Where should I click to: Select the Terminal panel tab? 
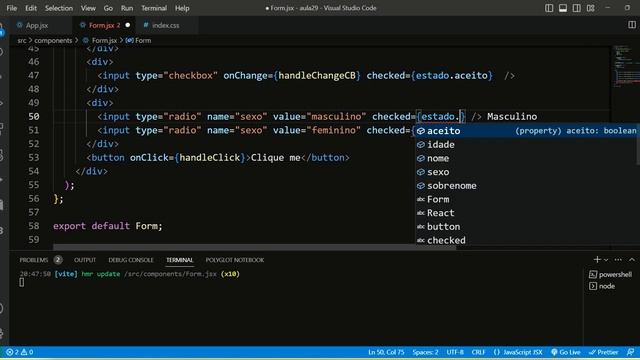(180, 260)
